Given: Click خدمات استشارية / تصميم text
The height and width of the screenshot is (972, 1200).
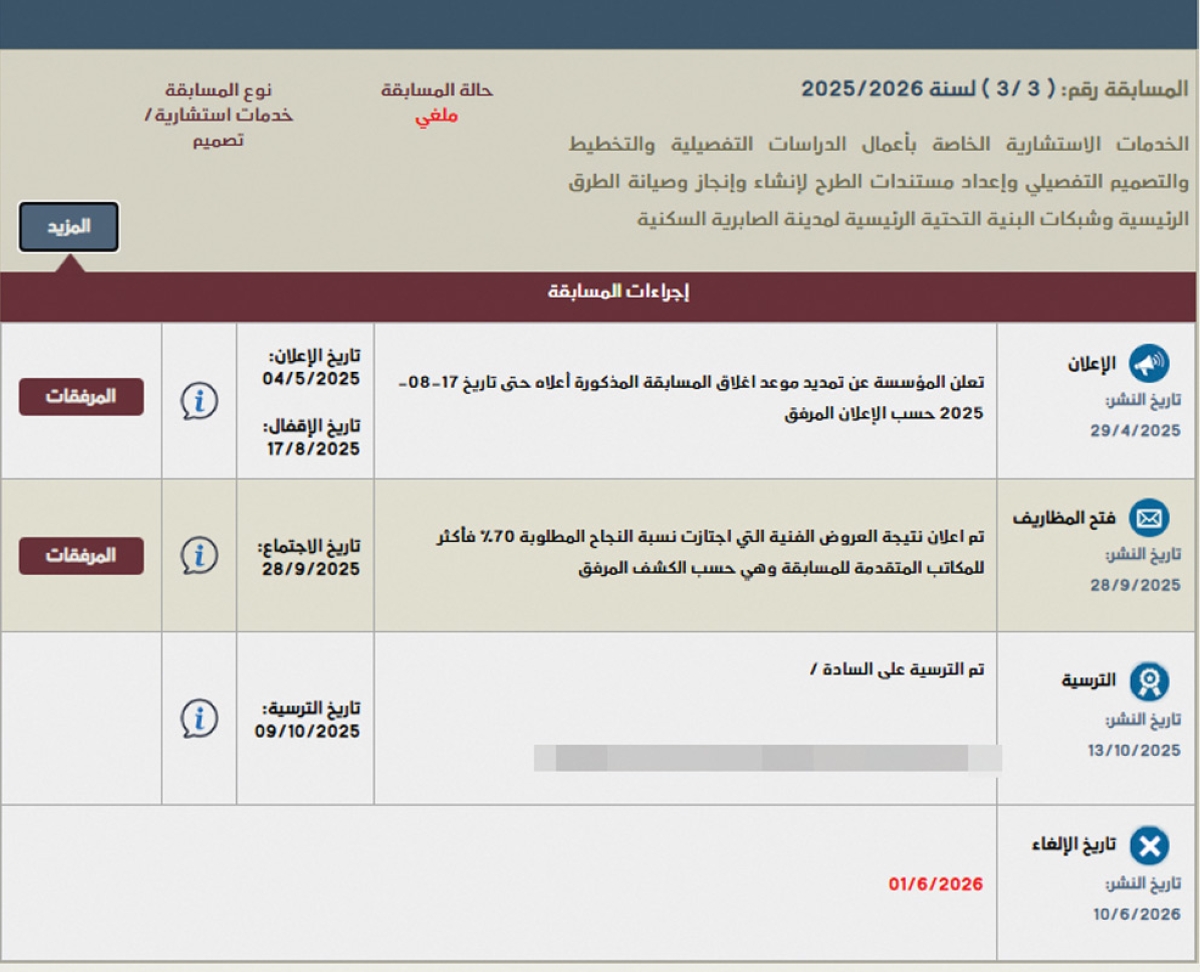Looking at the screenshot, I should (219, 128).
